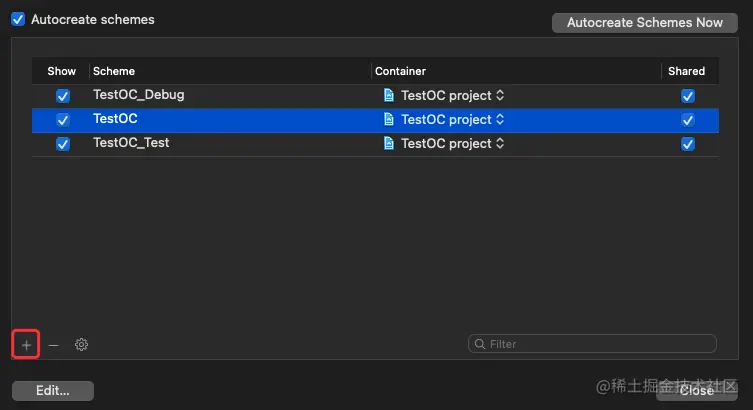The height and width of the screenshot is (410, 753).
Task: Toggle Shared checkbox for TestOC_Debug
Action: 688,96
